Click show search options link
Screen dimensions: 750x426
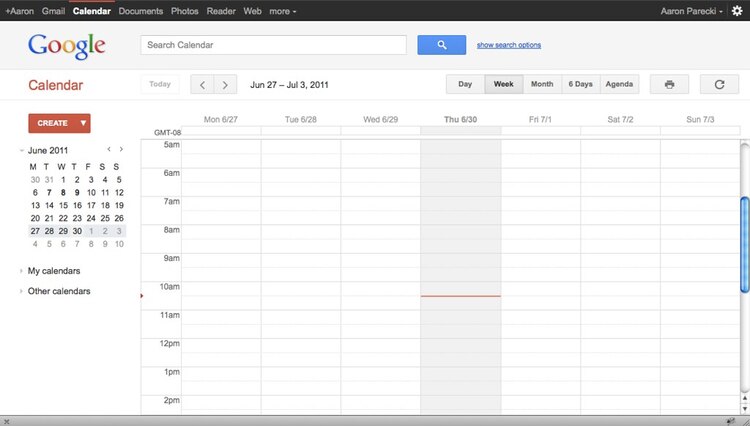coord(509,45)
